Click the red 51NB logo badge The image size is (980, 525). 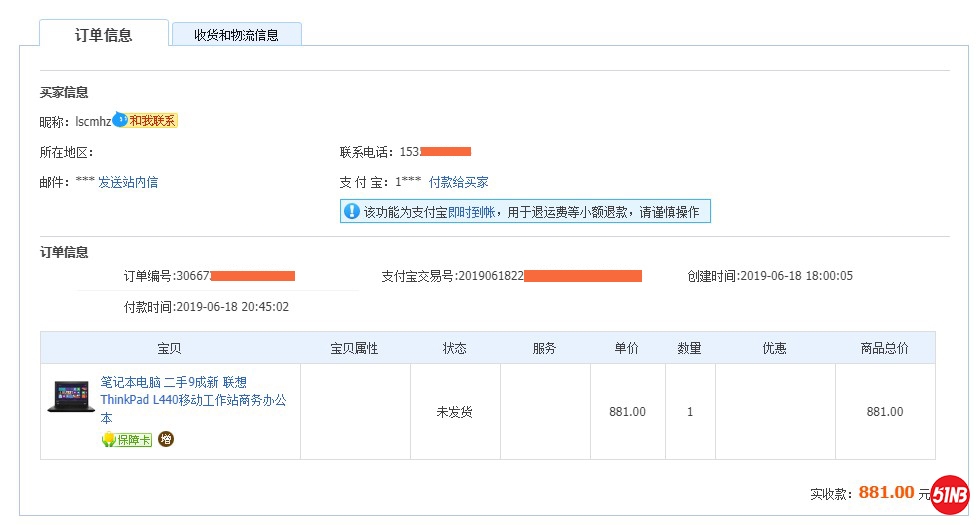click(949, 494)
